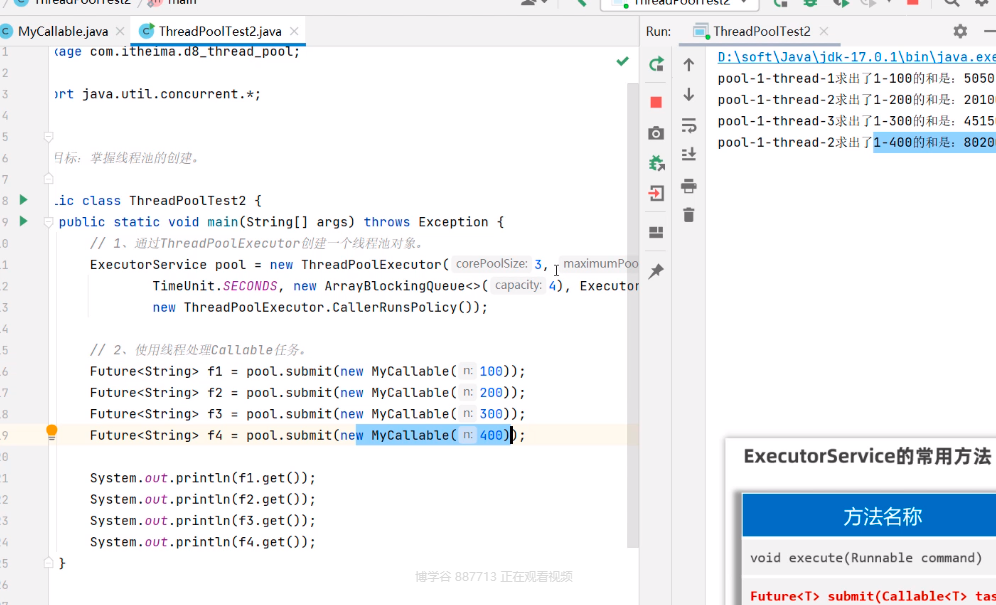Click the fold end marker below the goal comment
This screenshot has height=605, width=996.
pos(48,179)
